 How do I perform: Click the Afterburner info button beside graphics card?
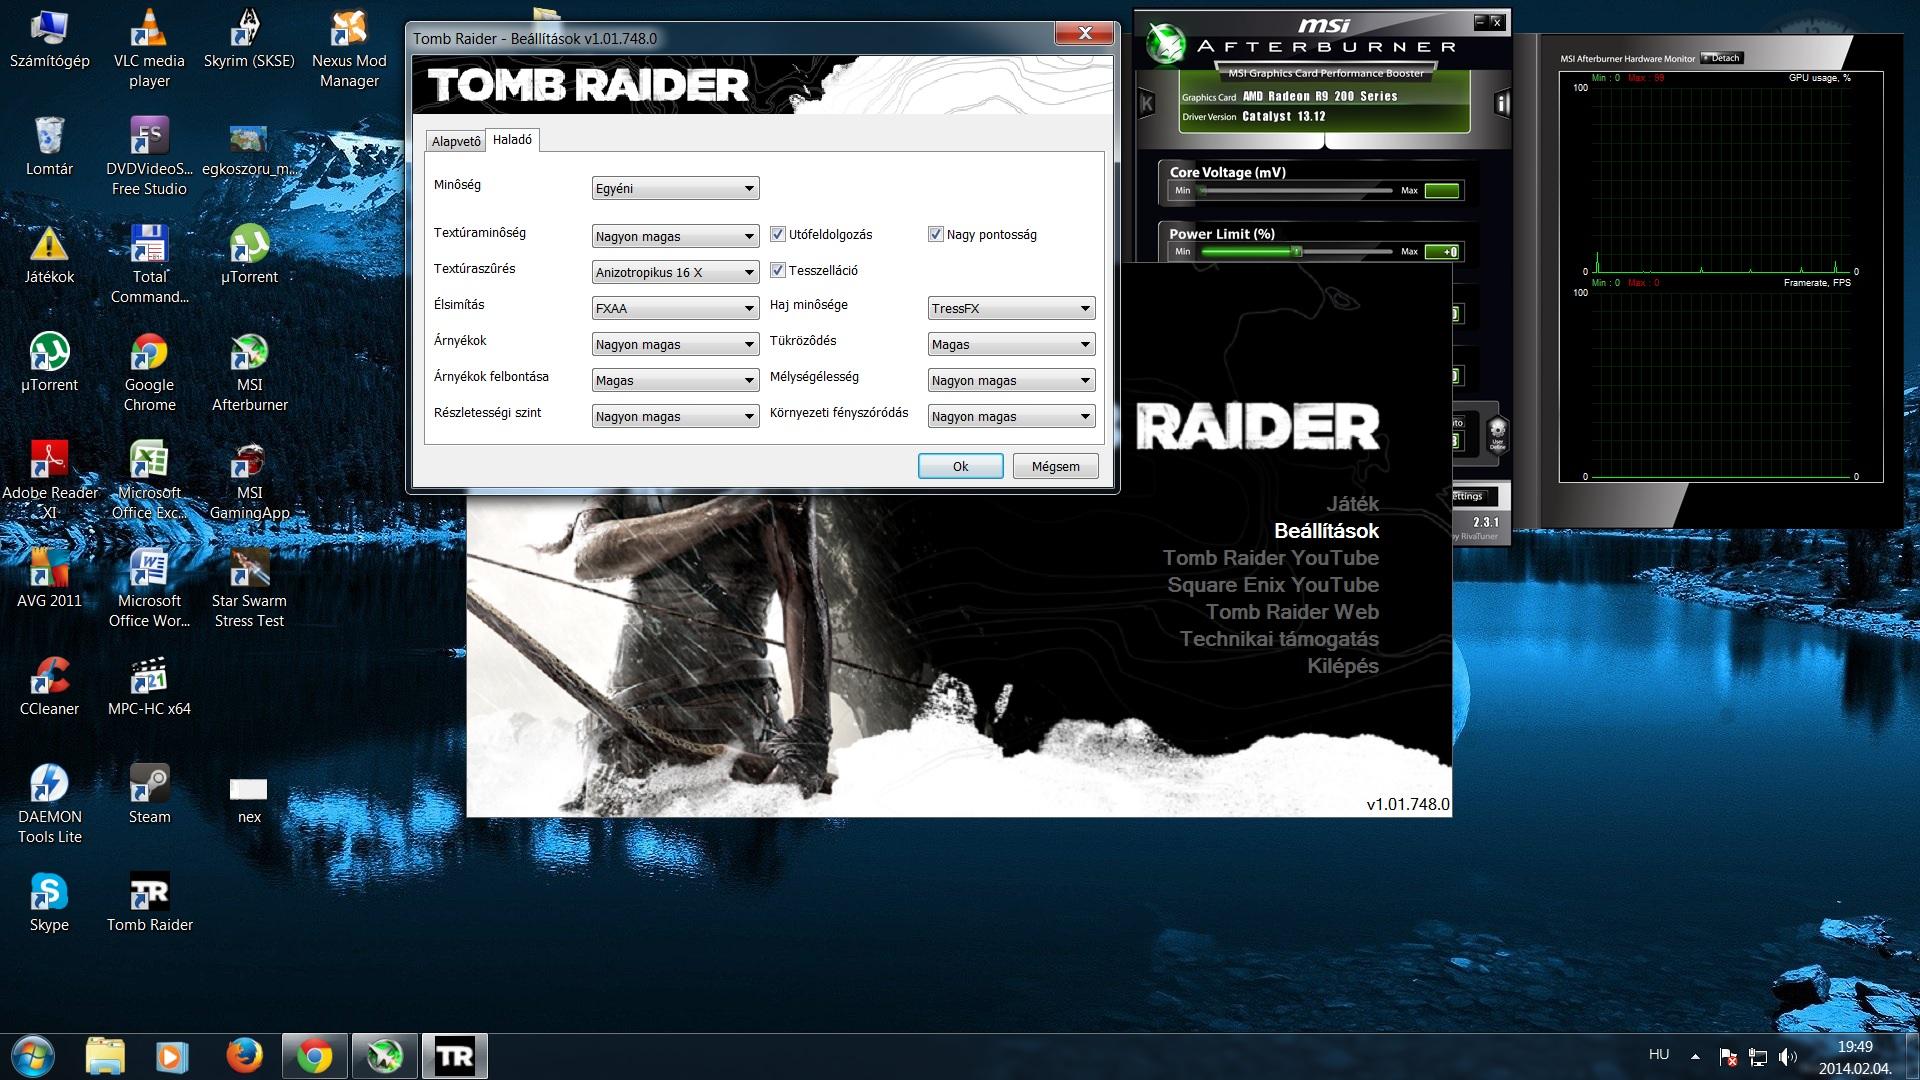pos(1501,103)
